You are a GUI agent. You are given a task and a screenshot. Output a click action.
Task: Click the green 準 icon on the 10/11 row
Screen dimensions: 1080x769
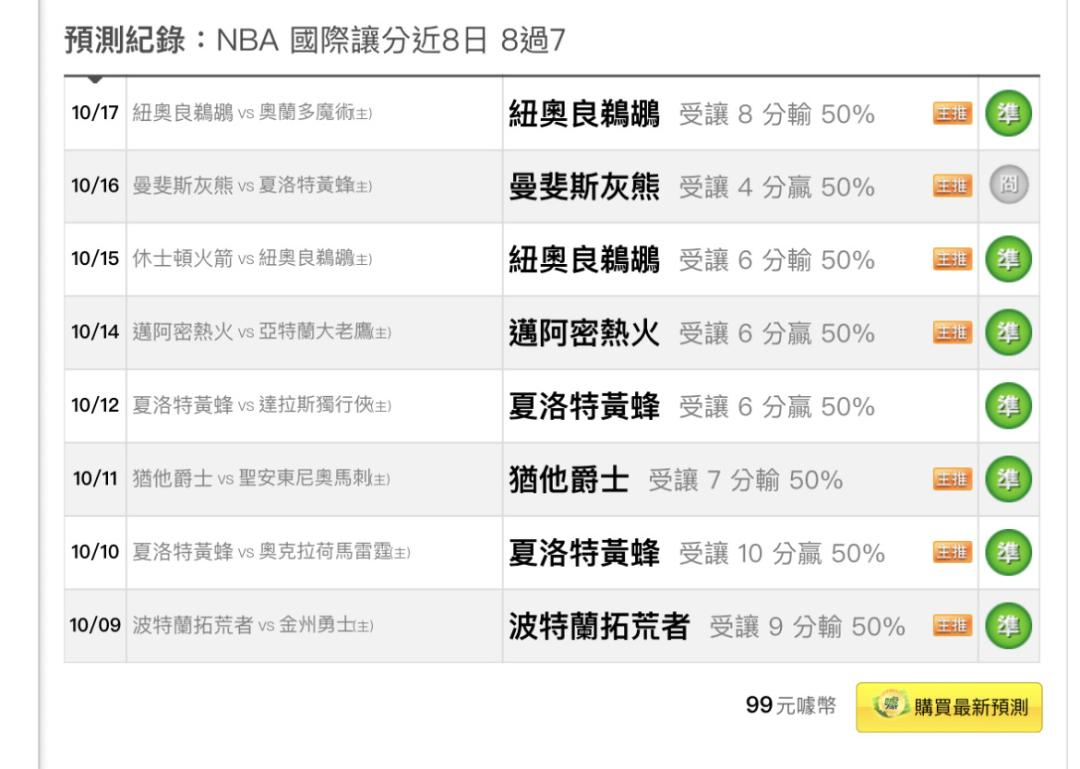pyautogui.click(x=1009, y=479)
